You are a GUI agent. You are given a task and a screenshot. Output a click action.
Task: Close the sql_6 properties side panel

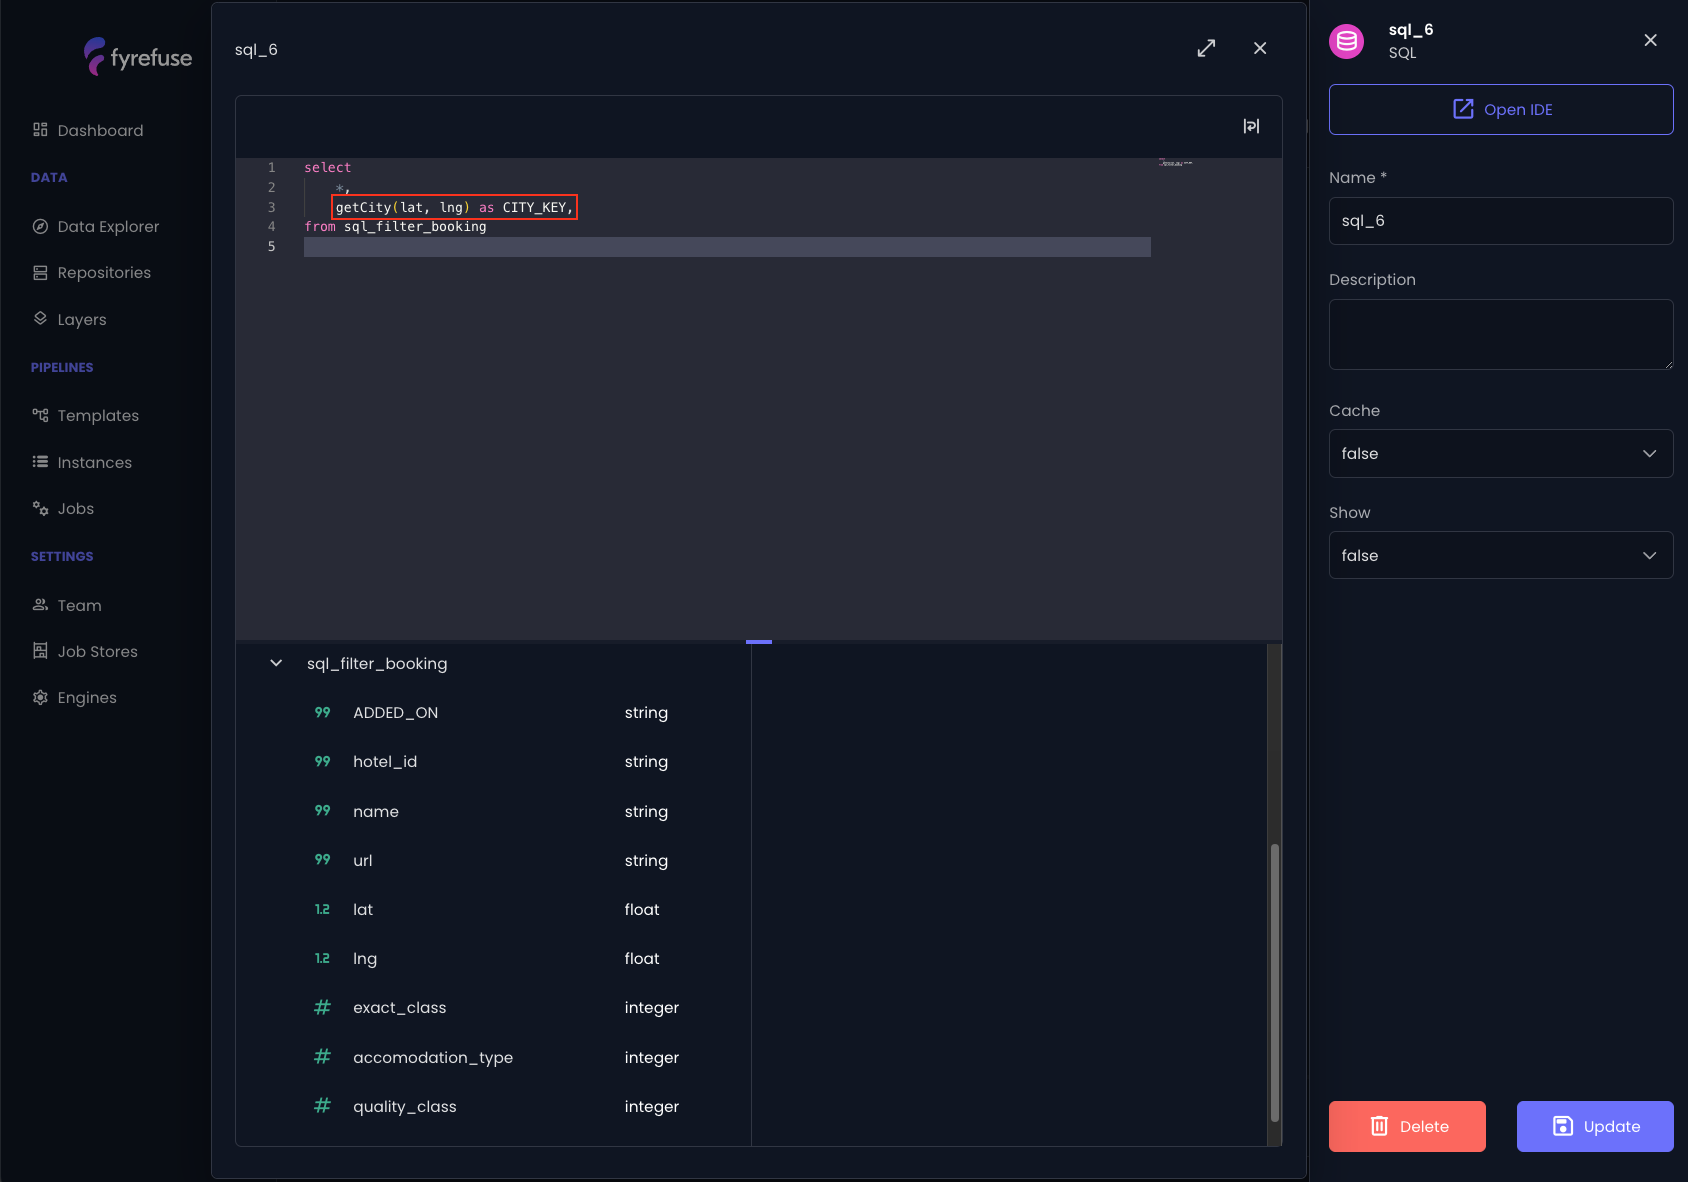coord(1650,40)
